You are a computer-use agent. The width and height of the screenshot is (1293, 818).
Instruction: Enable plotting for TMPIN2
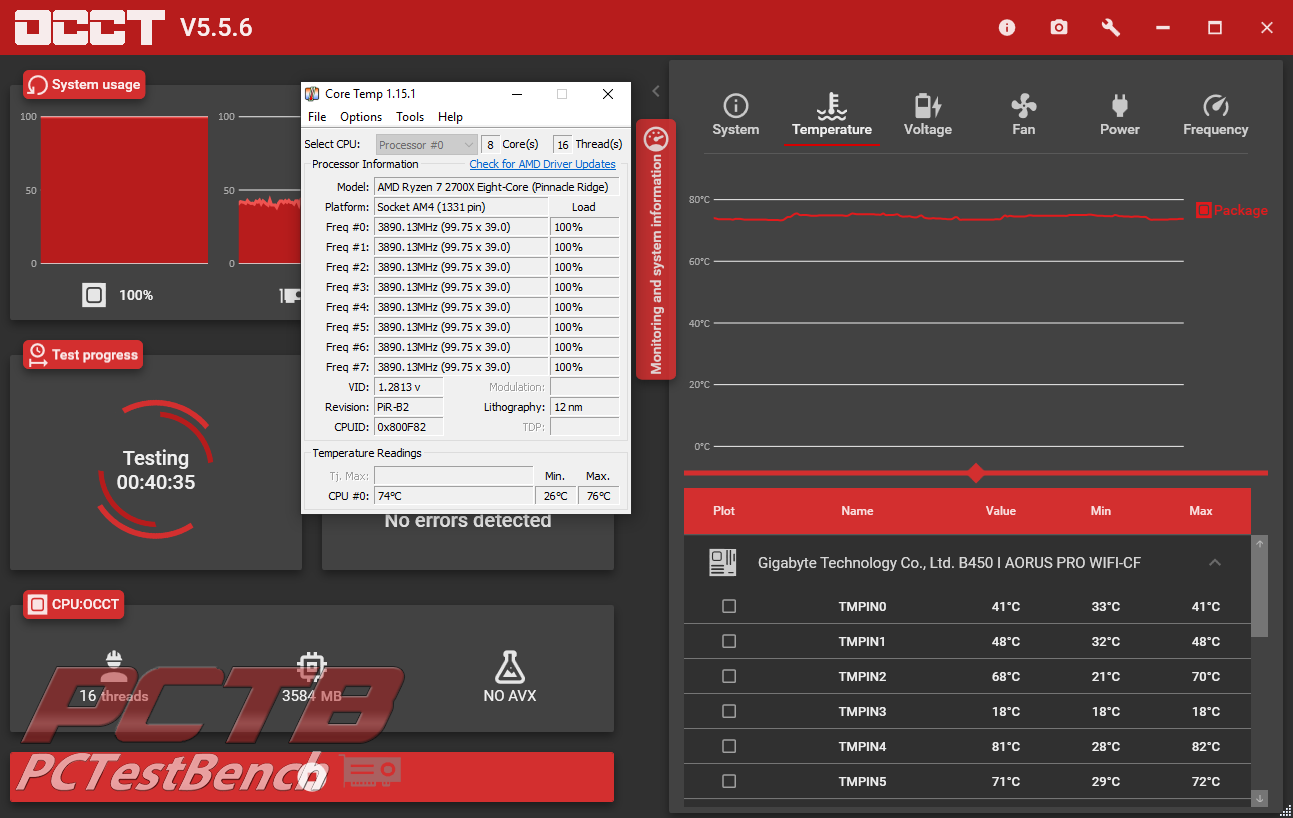(729, 676)
